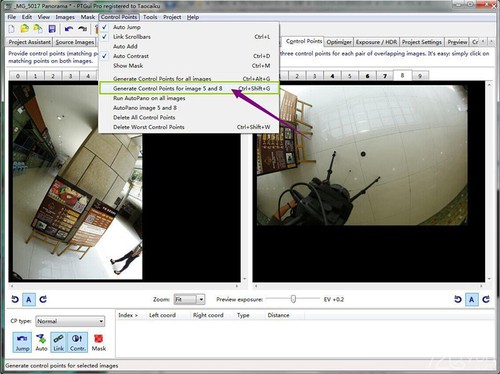Switch to the Source Images tab
Image resolution: width=500 pixels, height=374 pixels.
[x=75, y=42]
